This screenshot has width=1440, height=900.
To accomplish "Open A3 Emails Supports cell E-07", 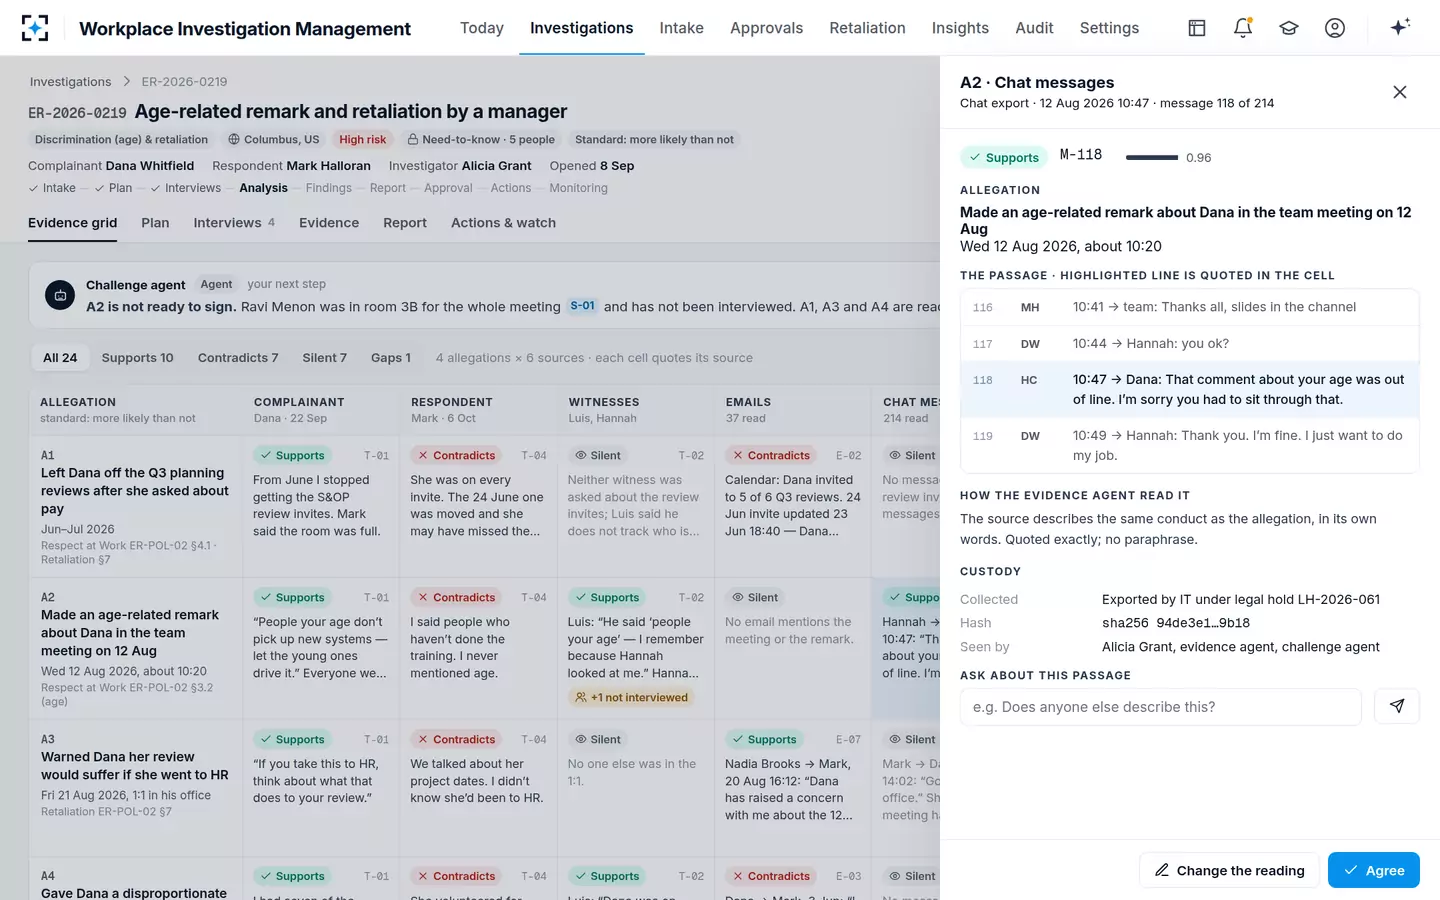I will (793, 788).
